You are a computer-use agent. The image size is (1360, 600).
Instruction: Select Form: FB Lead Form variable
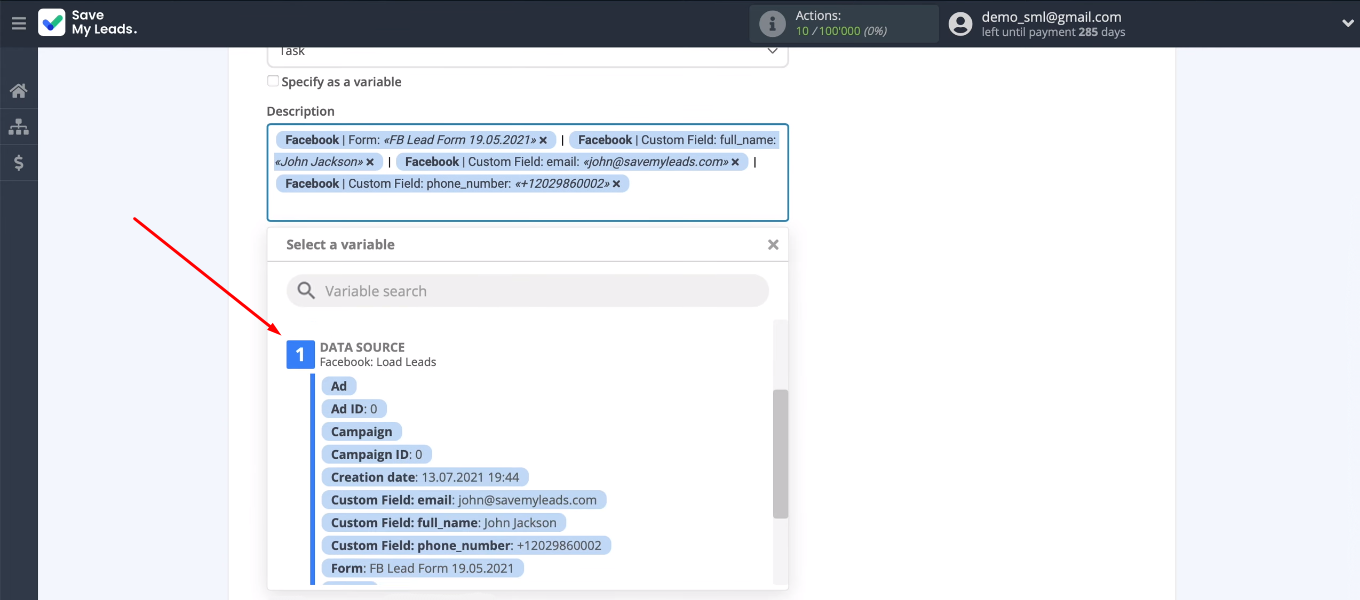click(422, 568)
